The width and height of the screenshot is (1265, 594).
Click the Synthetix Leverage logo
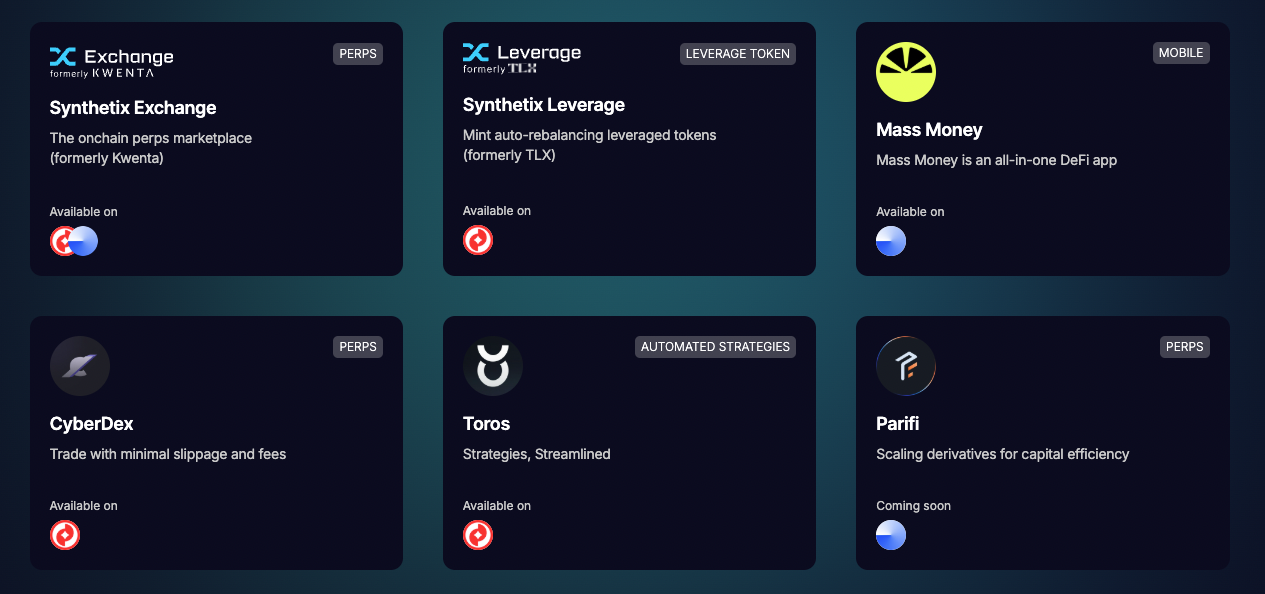coord(521,58)
